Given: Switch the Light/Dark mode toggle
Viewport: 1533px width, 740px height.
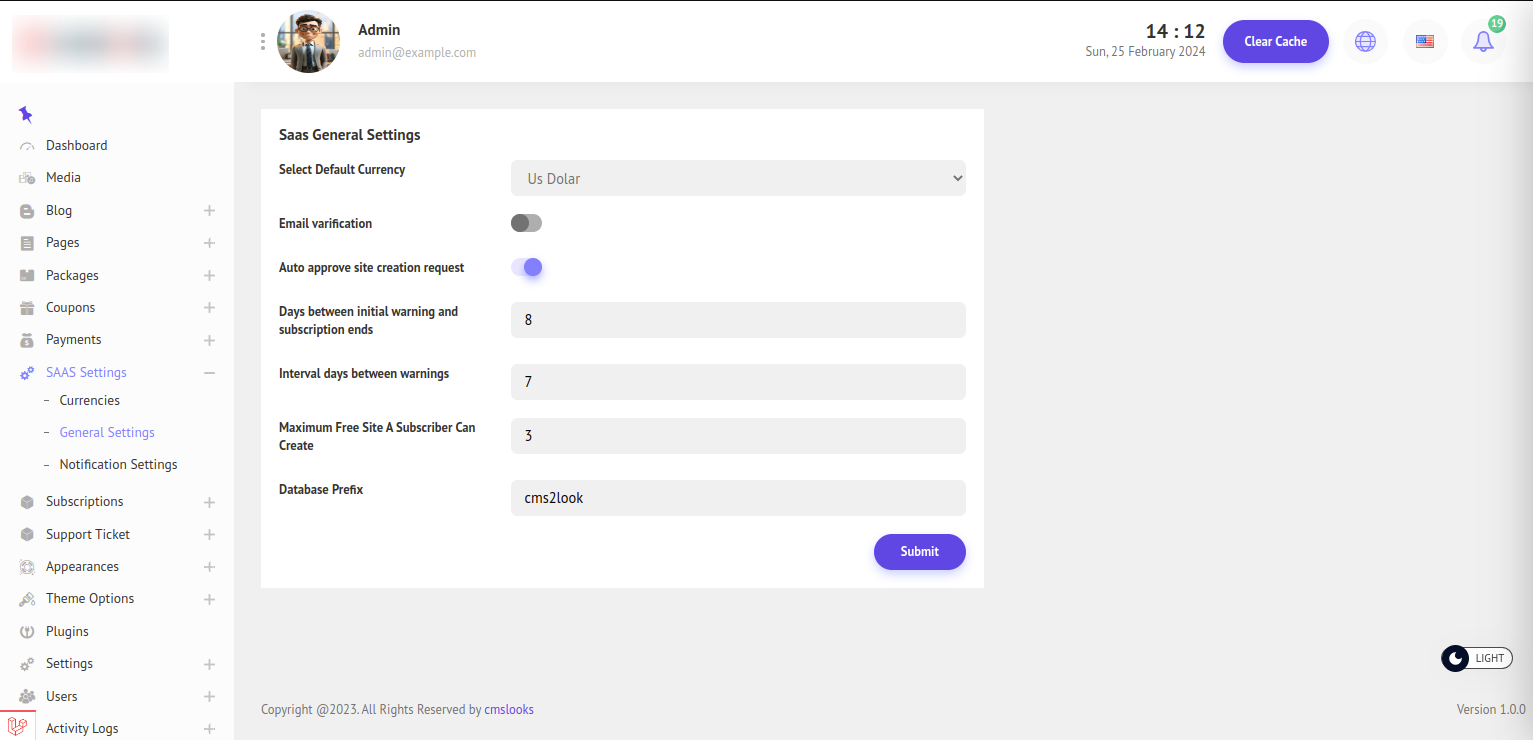Looking at the screenshot, I should coord(1476,658).
